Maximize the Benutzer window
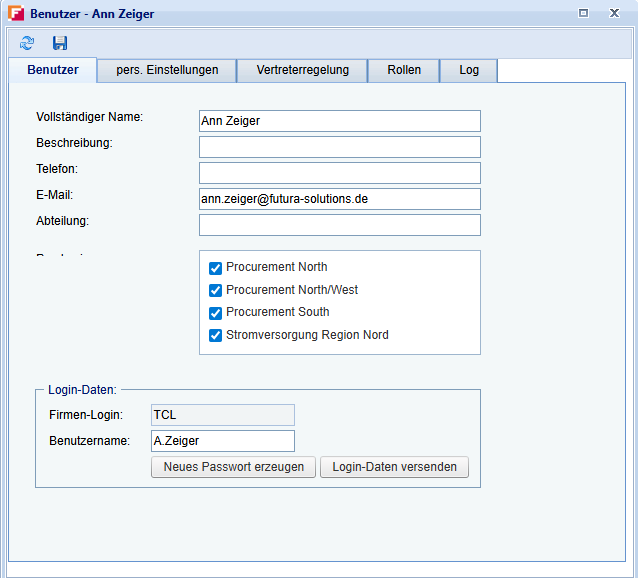The width and height of the screenshot is (638, 578). (x=583, y=13)
